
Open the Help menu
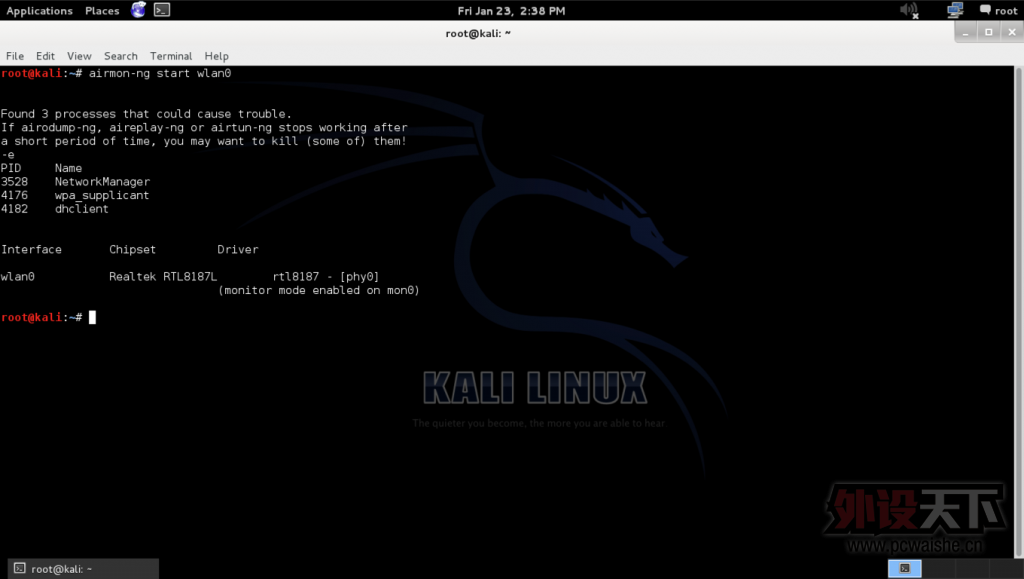tap(216, 56)
